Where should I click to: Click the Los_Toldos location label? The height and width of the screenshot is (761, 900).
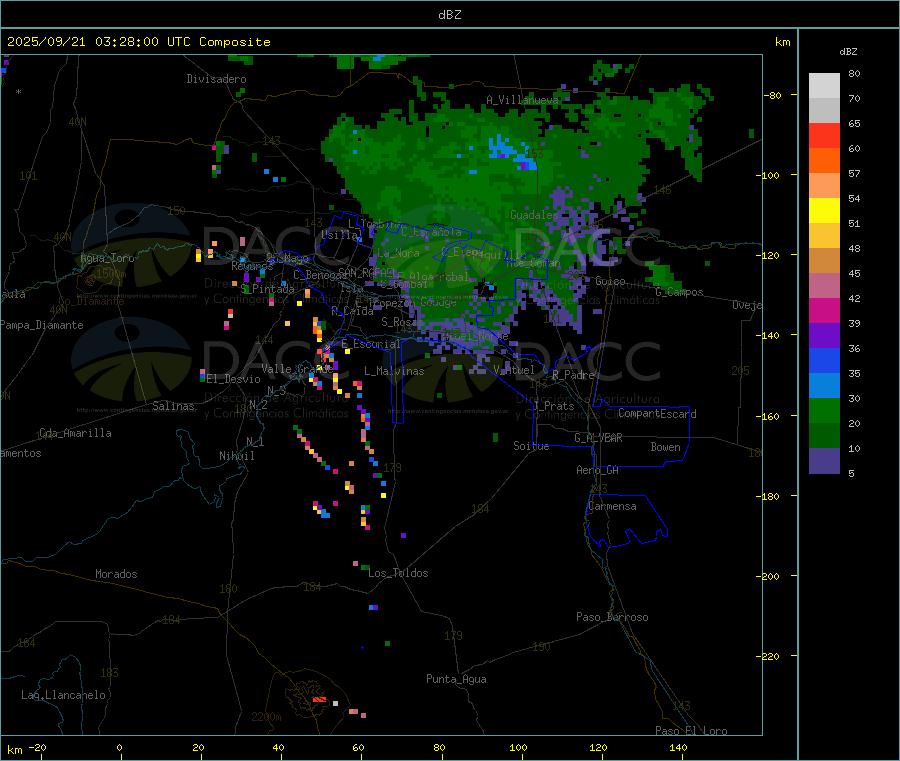click(x=398, y=573)
